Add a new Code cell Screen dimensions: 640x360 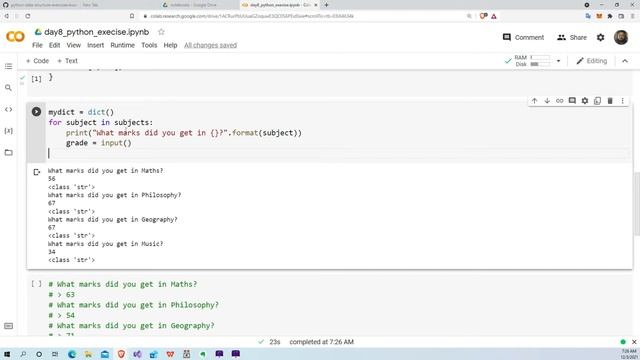(x=37, y=61)
